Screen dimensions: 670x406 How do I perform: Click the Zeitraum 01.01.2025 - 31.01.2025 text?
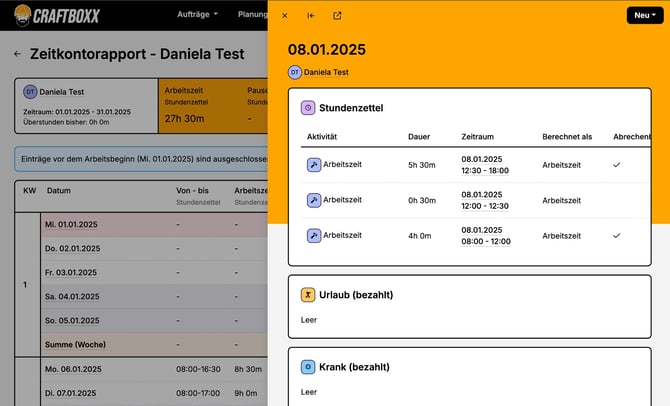click(77, 112)
